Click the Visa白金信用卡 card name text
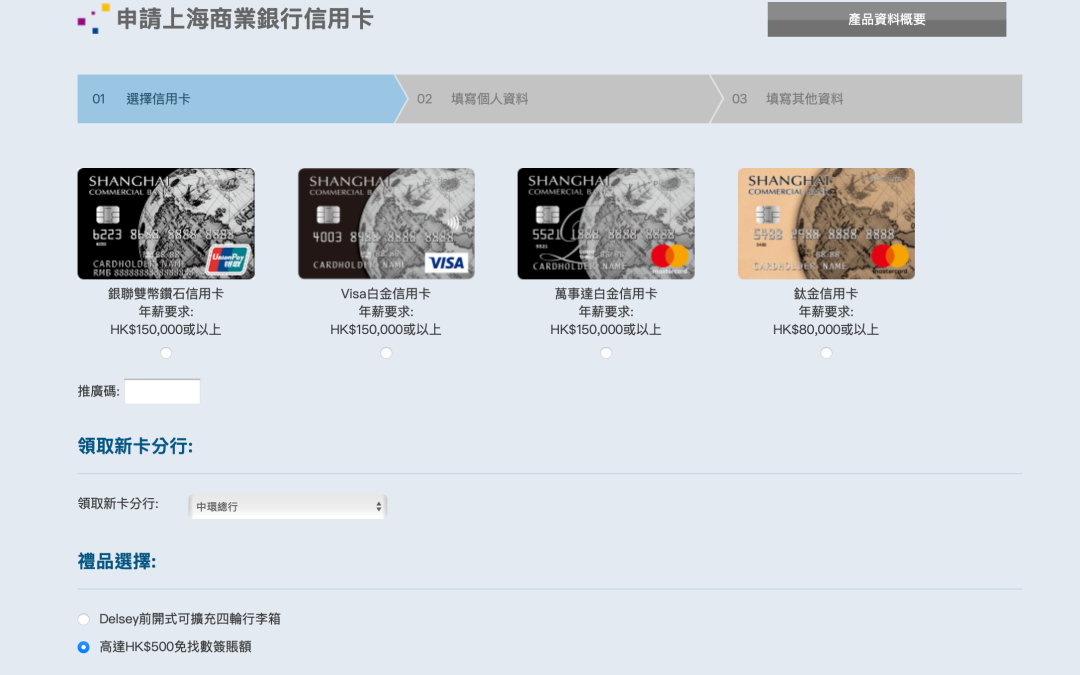Viewport: 1080px width, 675px height. pos(386,293)
